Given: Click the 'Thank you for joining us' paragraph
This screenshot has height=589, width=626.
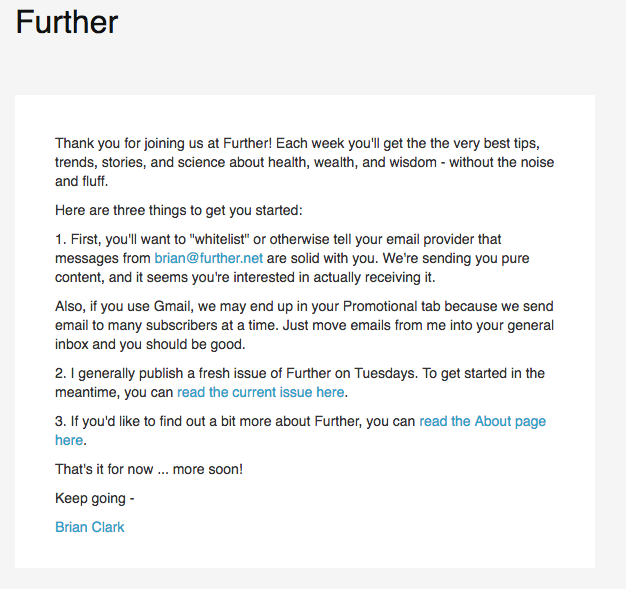Looking at the screenshot, I should (304, 162).
